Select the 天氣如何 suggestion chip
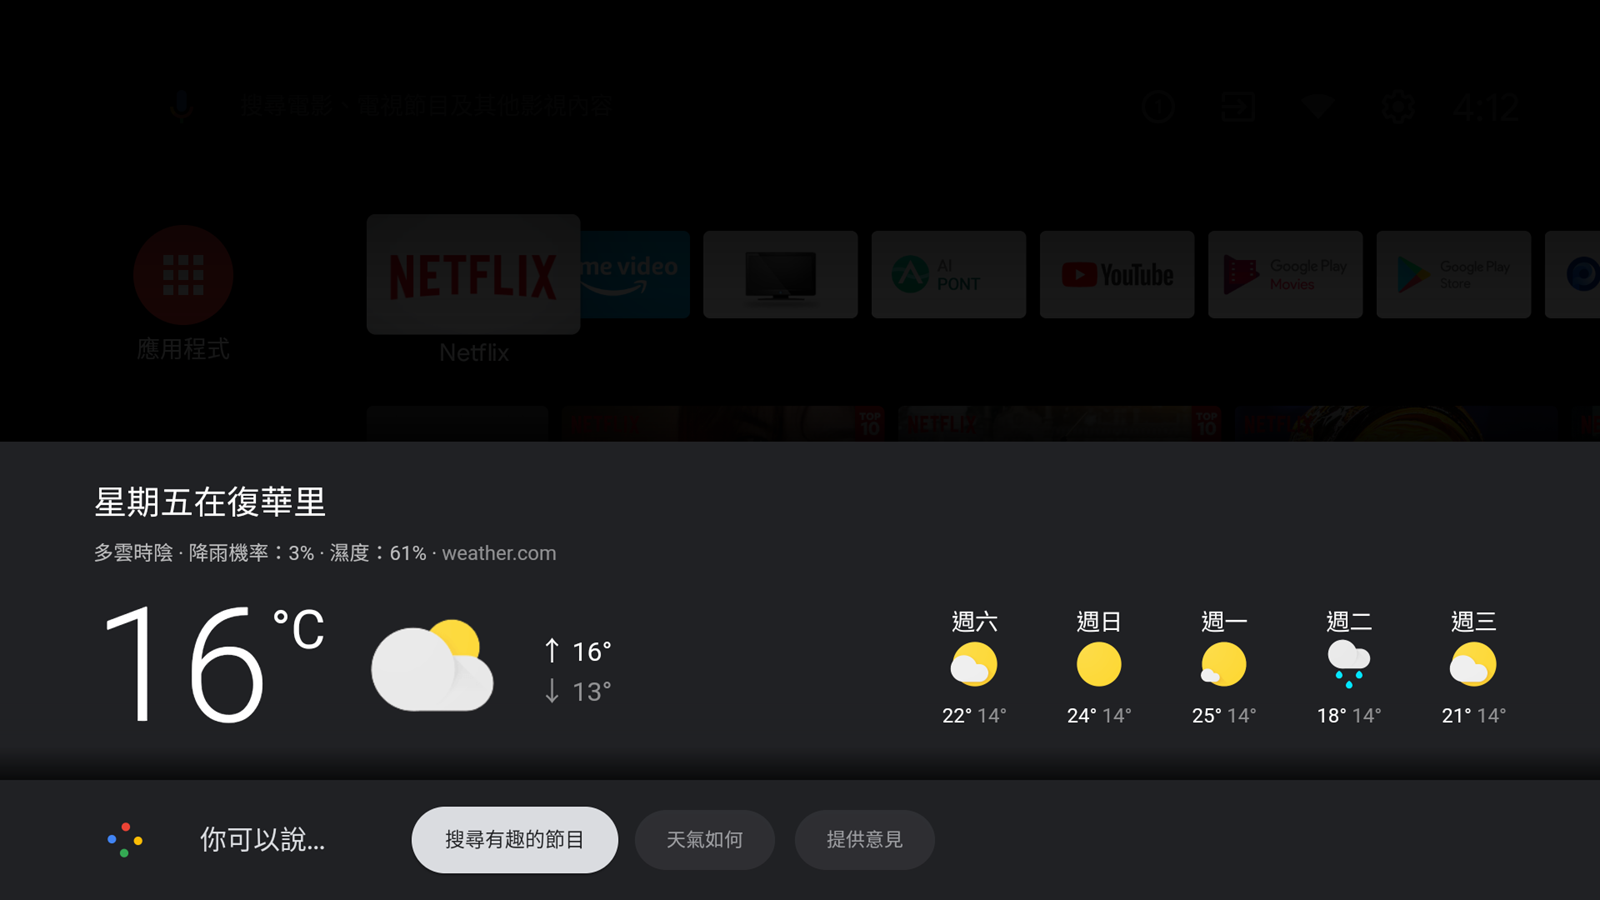 [704, 840]
